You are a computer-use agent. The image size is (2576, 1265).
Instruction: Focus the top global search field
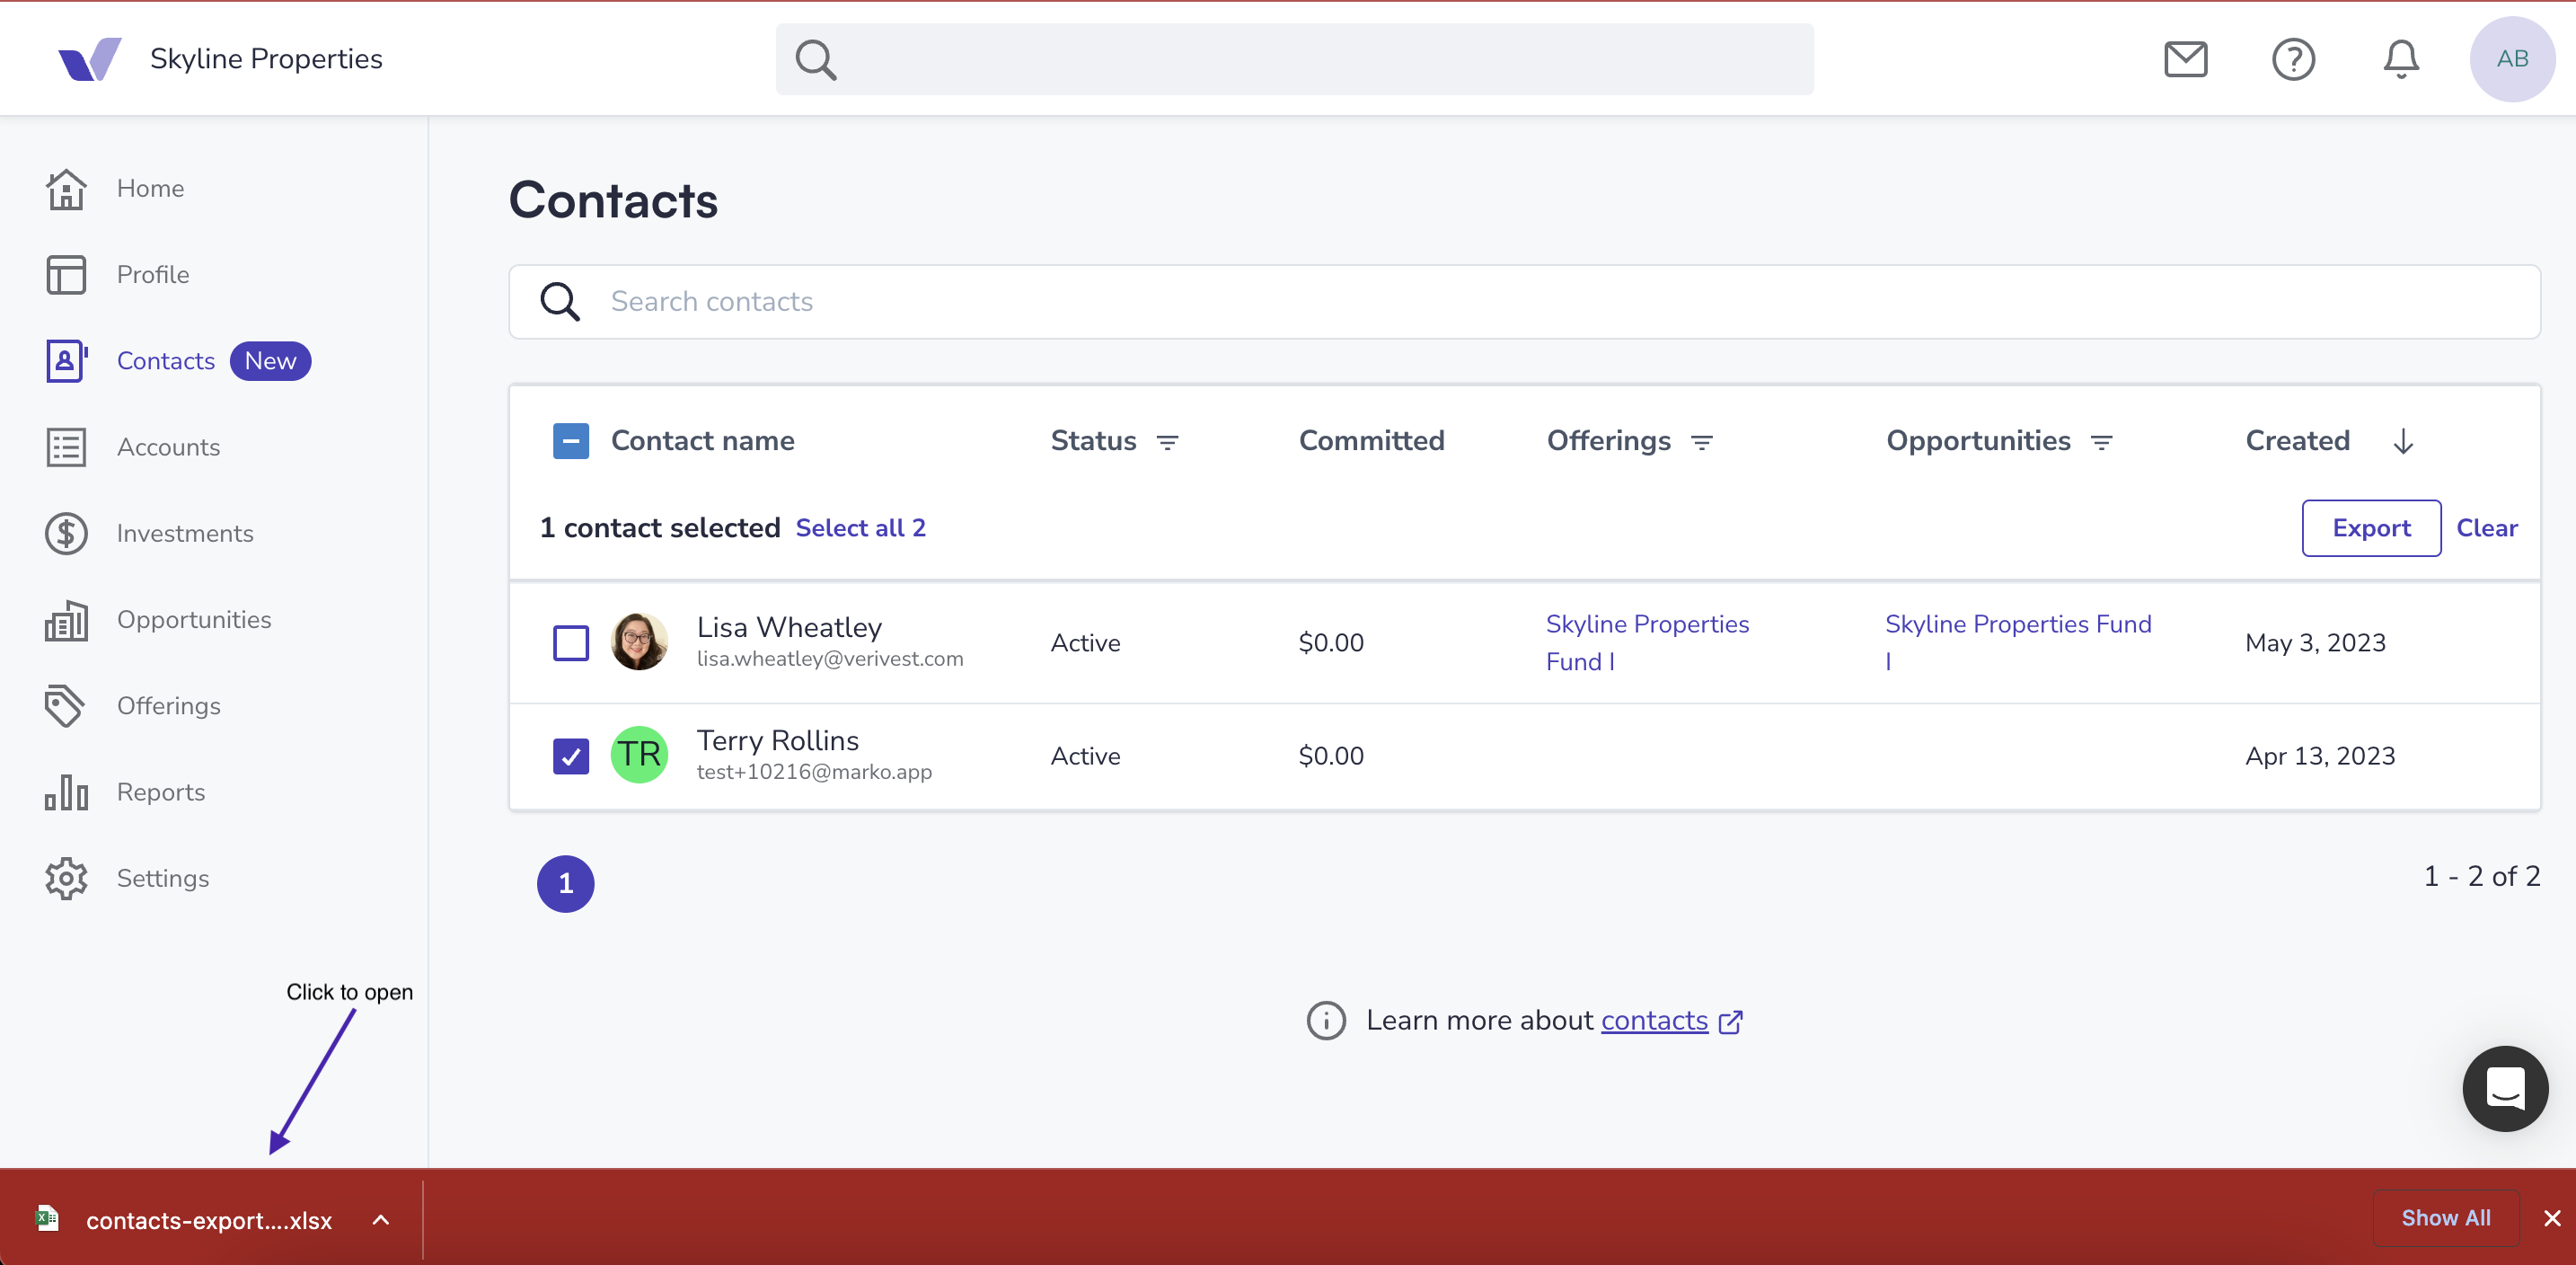1294,60
